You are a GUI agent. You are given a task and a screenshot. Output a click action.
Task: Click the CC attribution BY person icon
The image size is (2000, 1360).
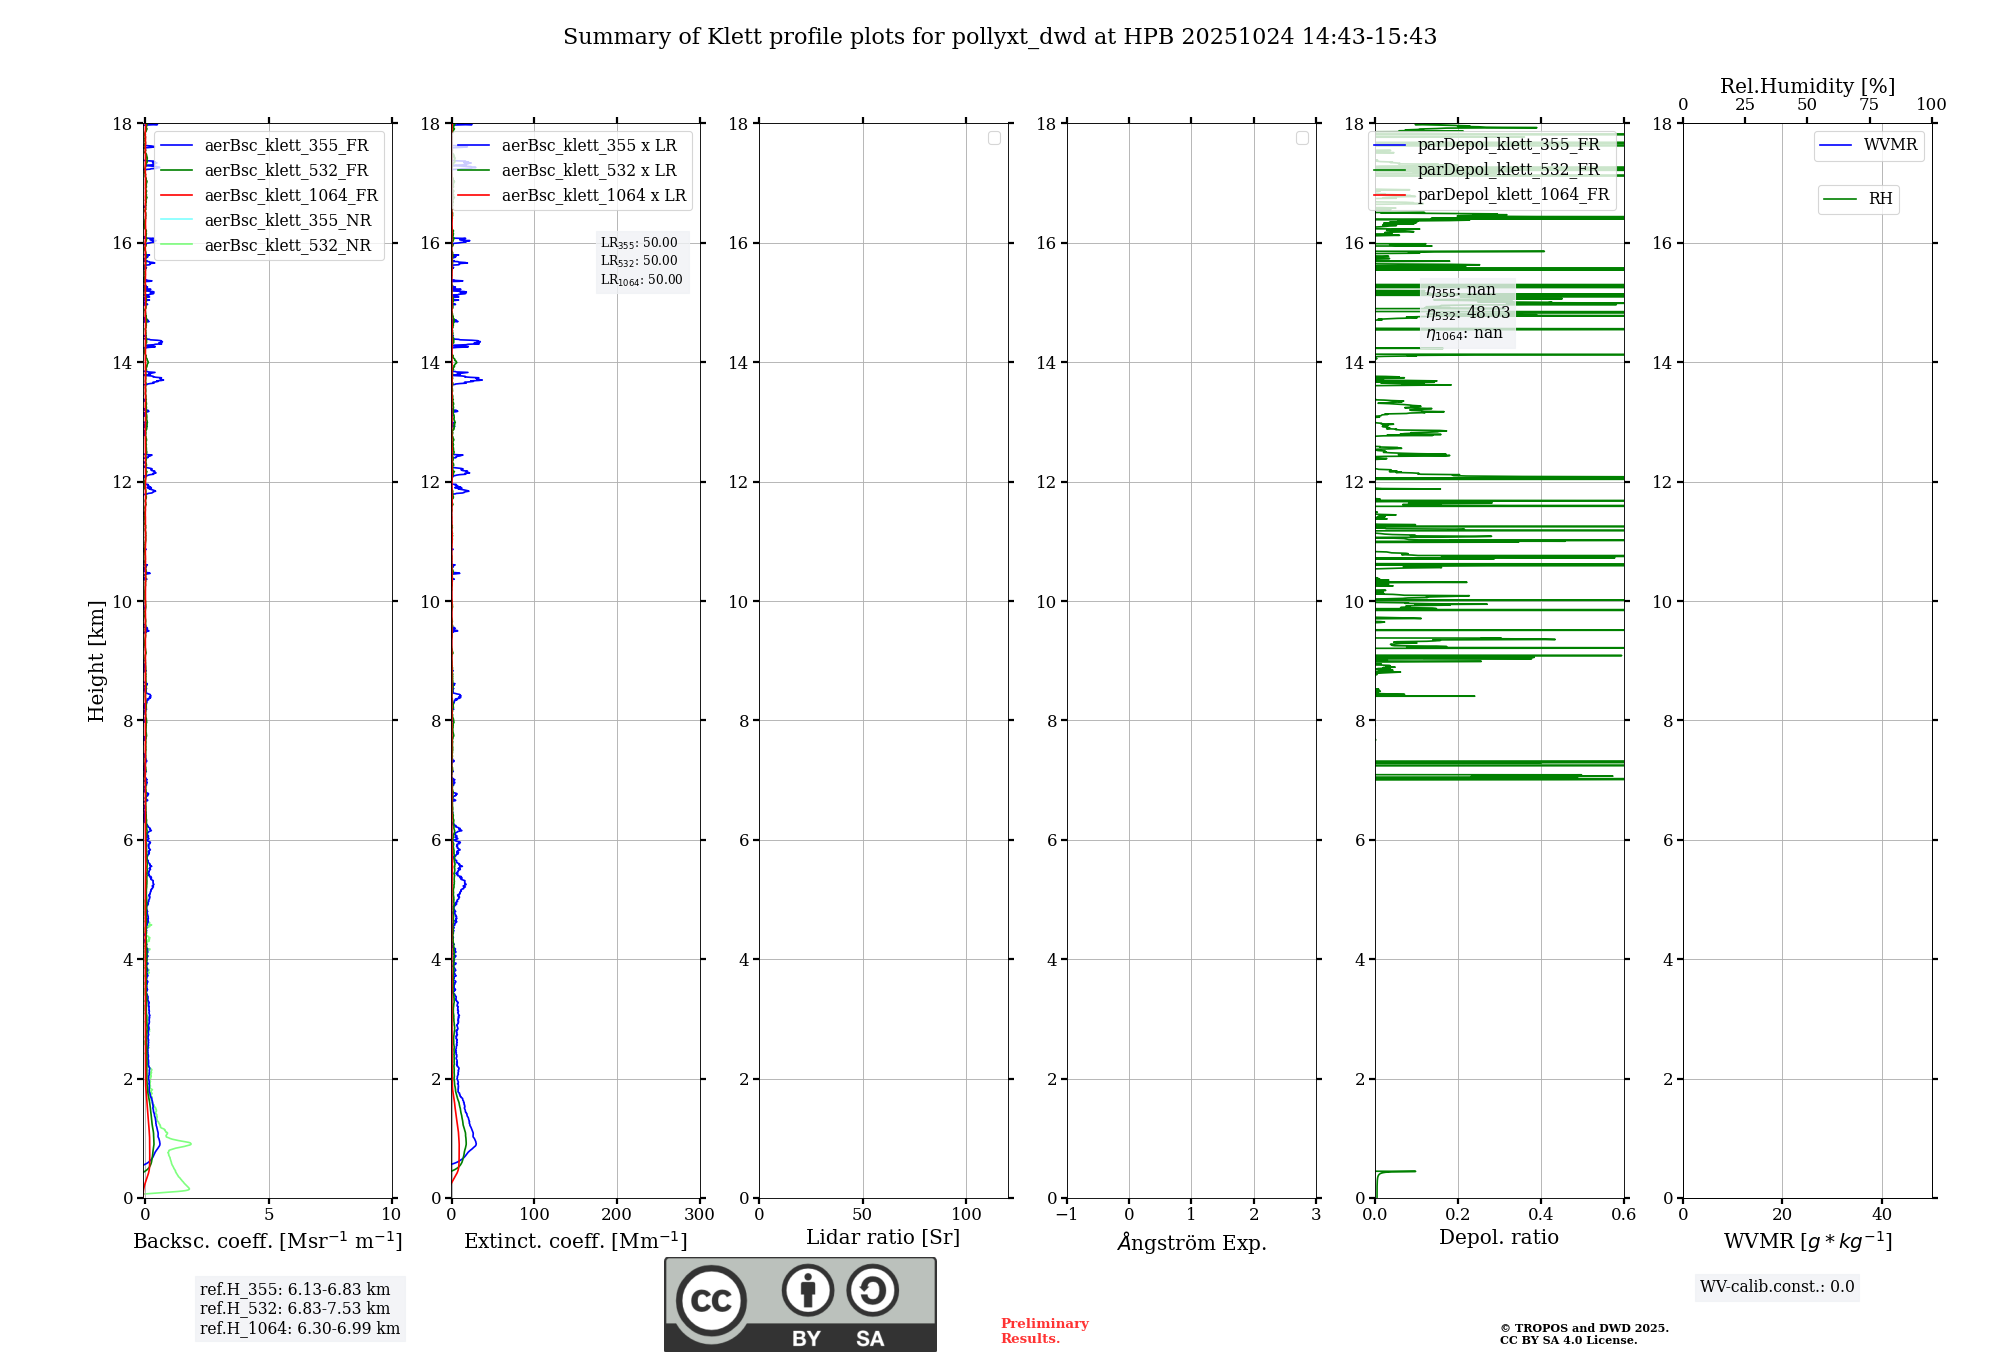807,1290
